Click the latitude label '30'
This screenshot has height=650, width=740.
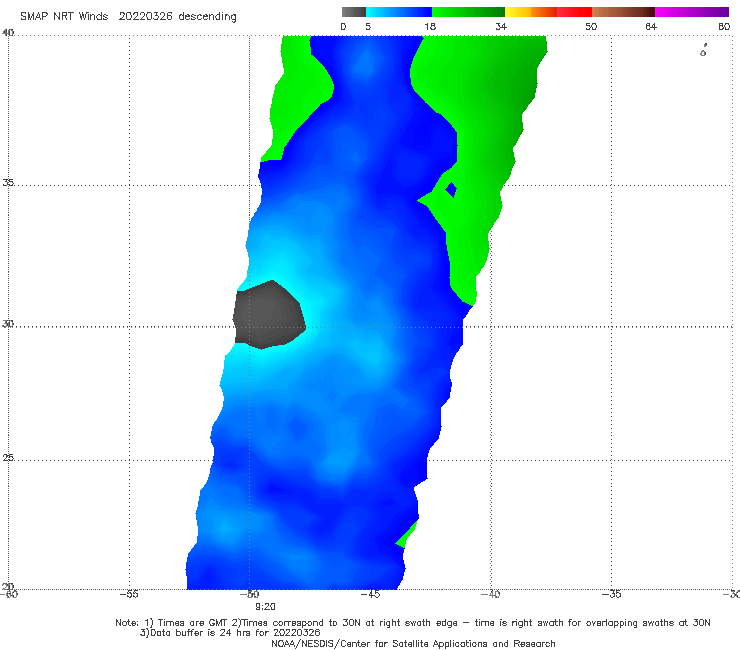click(x=8, y=324)
